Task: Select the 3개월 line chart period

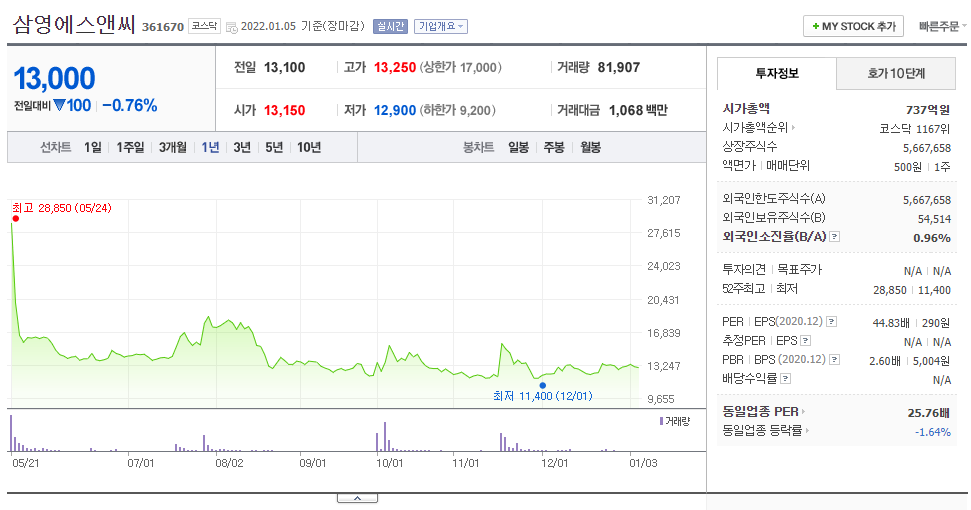Action: (173, 147)
